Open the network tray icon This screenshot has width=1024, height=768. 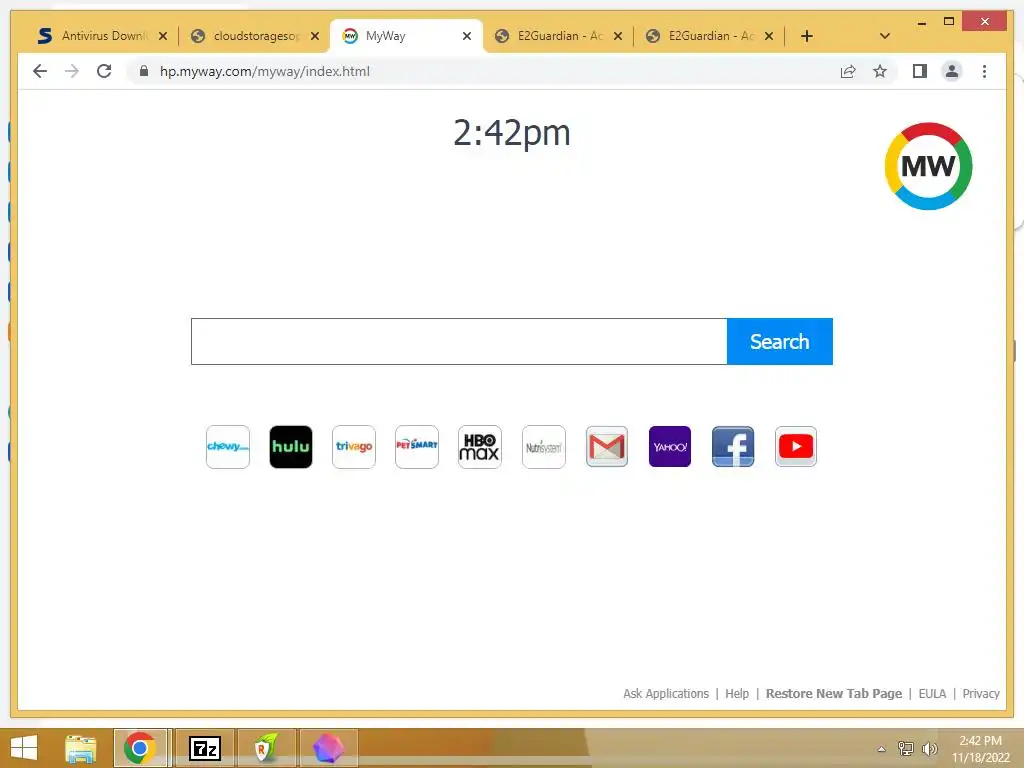click(x=906, y=749)
